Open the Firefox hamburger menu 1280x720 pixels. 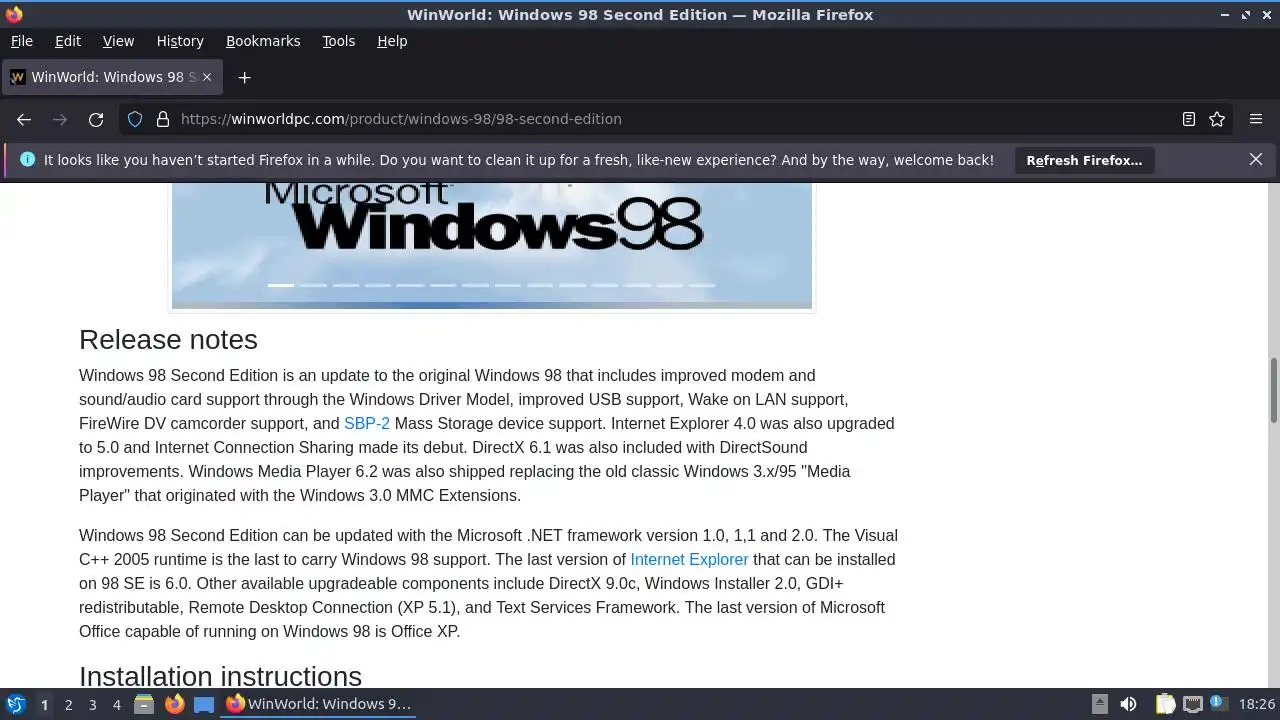[1256, 119]
